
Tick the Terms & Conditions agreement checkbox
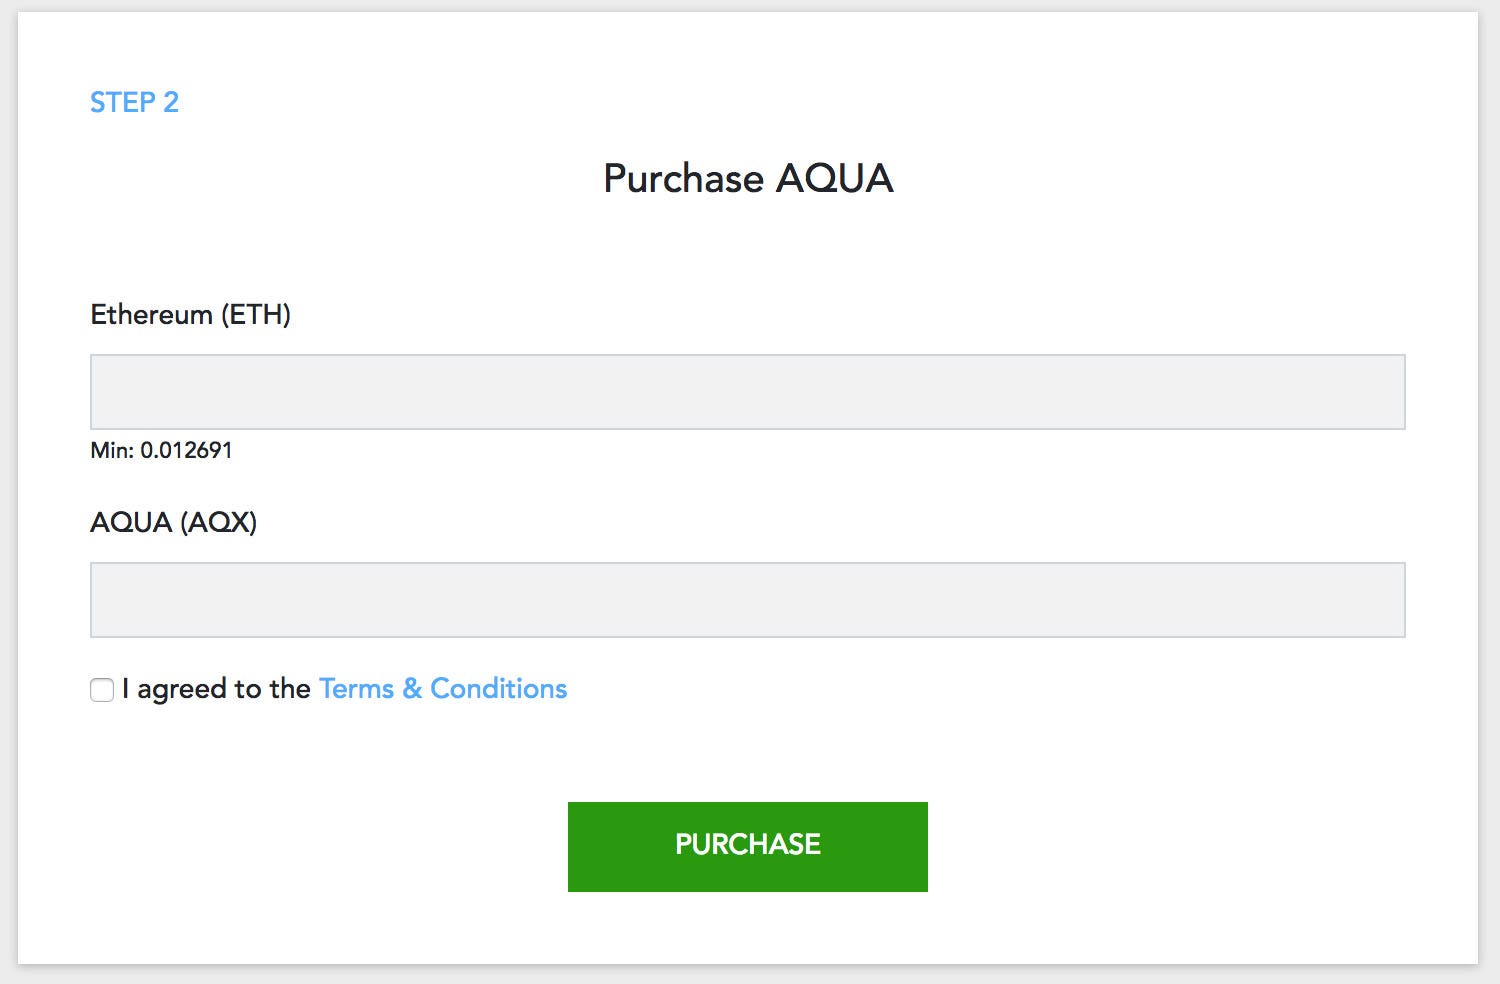coord(102,690)
